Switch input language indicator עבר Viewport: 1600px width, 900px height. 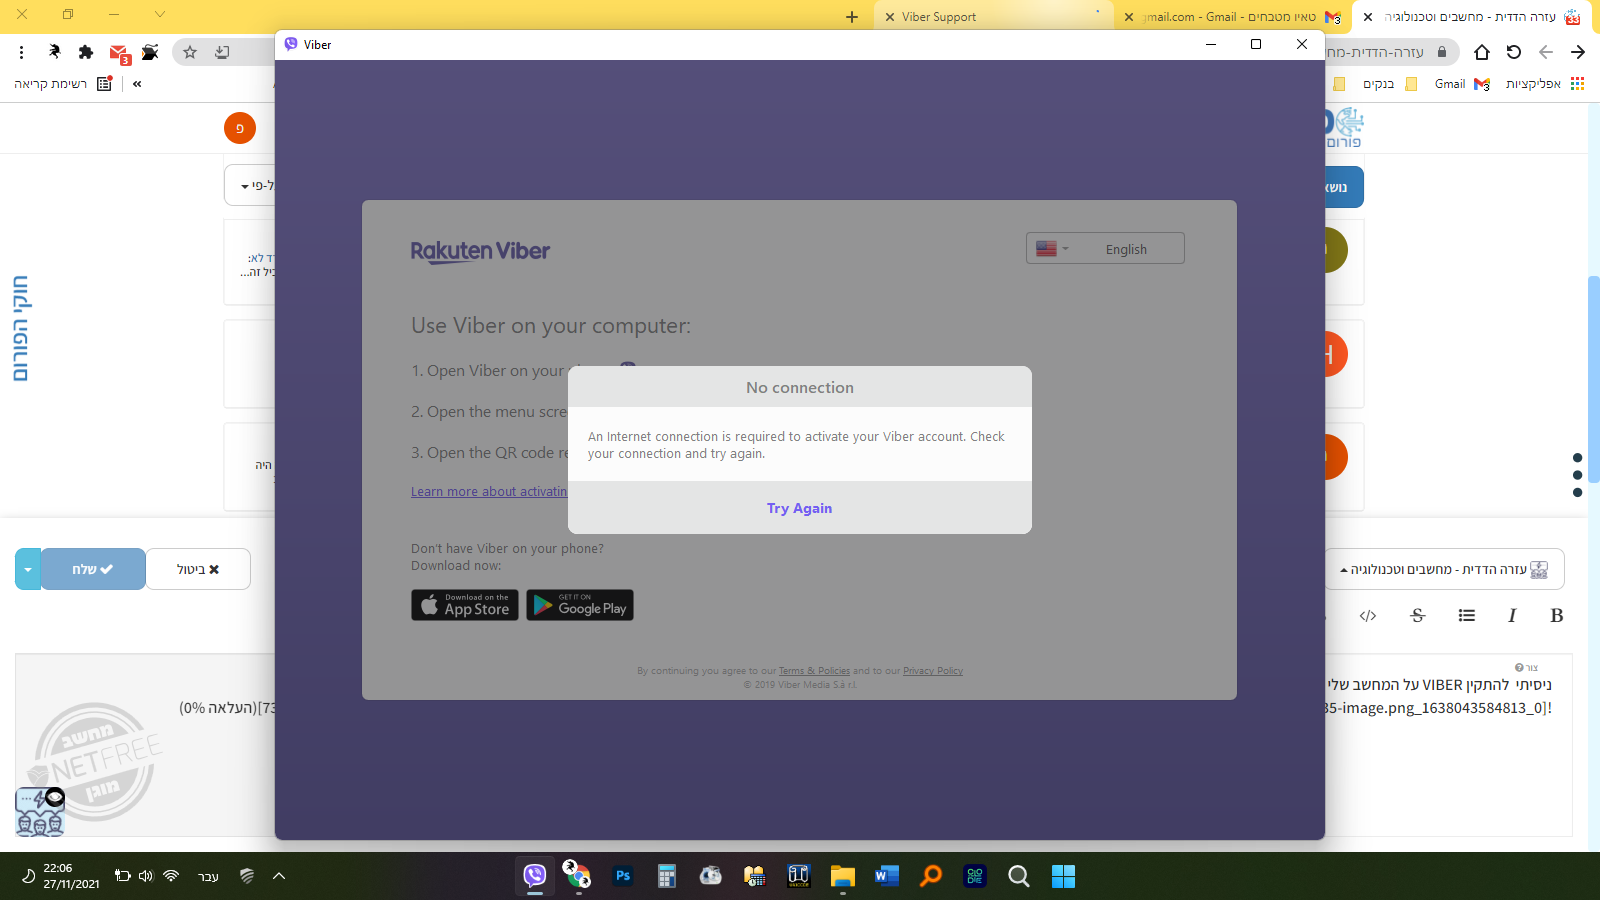pos(208,877)
